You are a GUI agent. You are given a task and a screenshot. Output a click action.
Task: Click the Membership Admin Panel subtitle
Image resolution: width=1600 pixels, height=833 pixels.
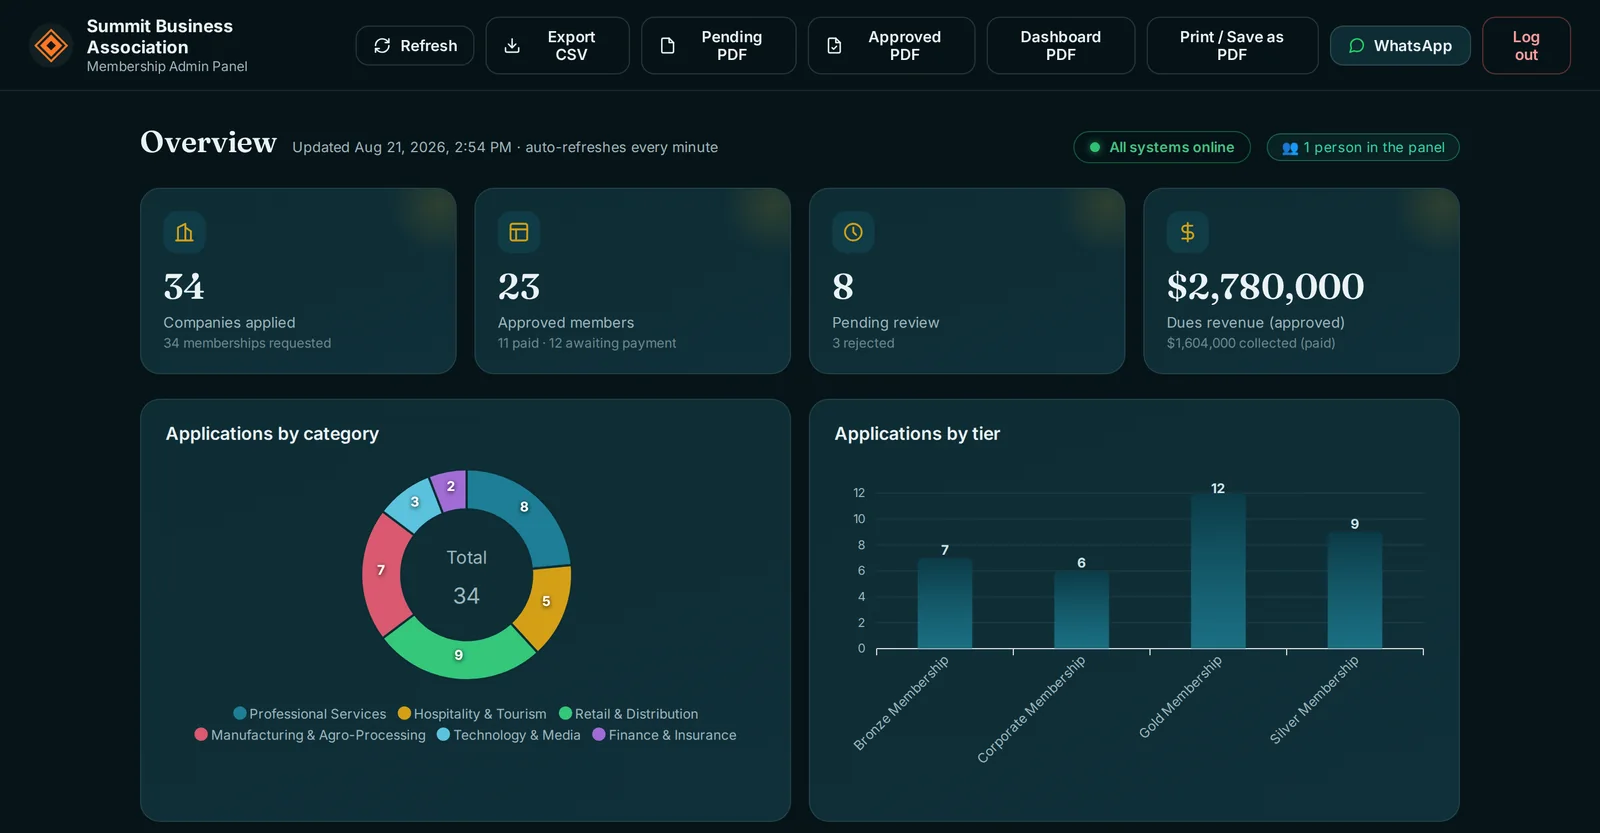coord(167,66)
